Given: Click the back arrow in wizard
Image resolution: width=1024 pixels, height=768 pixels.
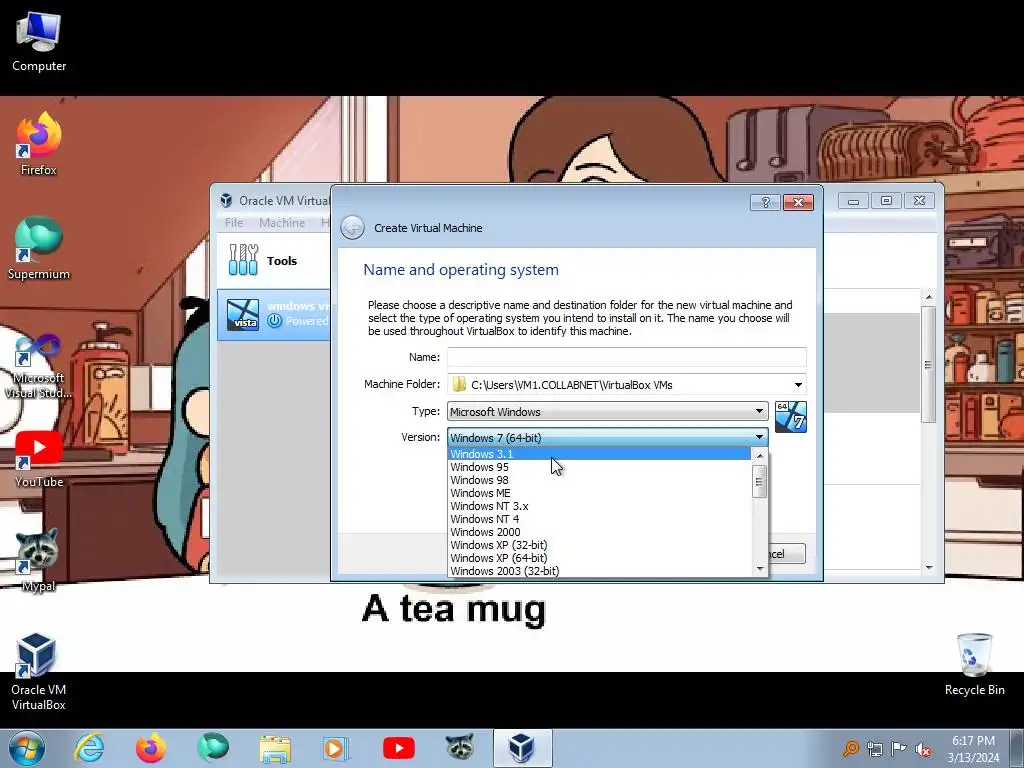Looking at the screenshot, I should coord(353,228).
